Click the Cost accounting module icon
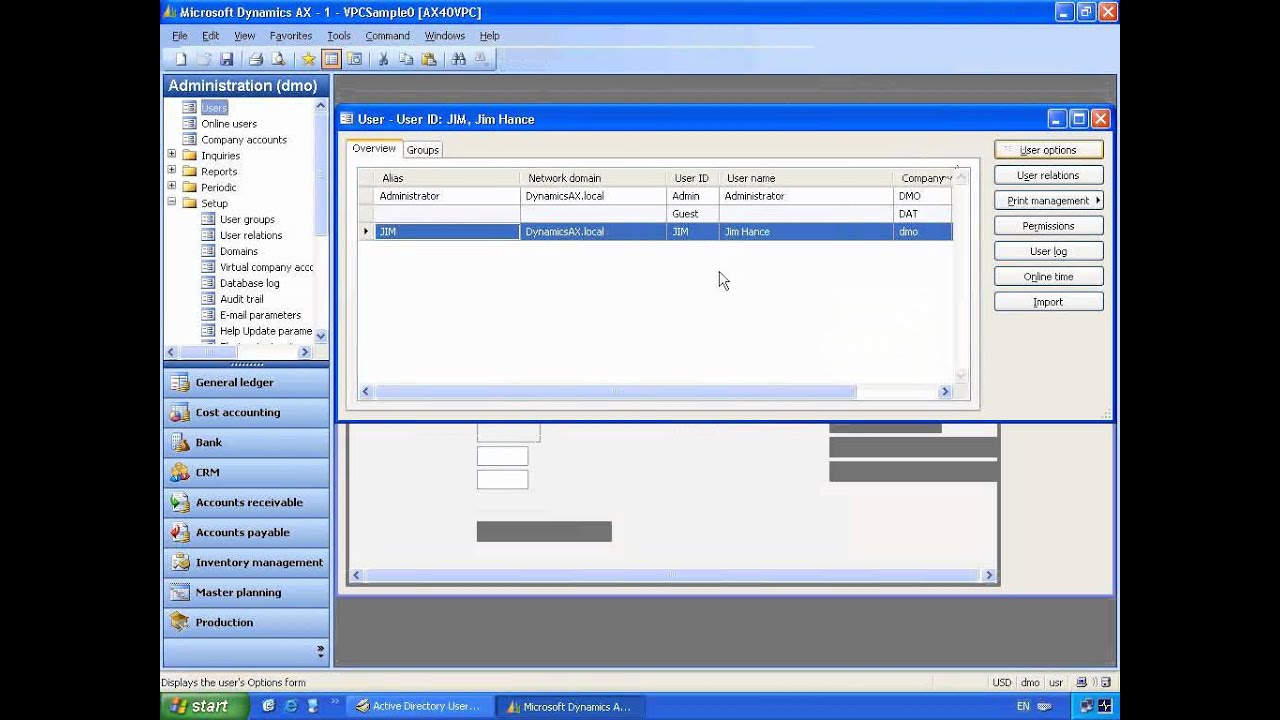This screenshot has height=720, width=1280. (180, 412)
